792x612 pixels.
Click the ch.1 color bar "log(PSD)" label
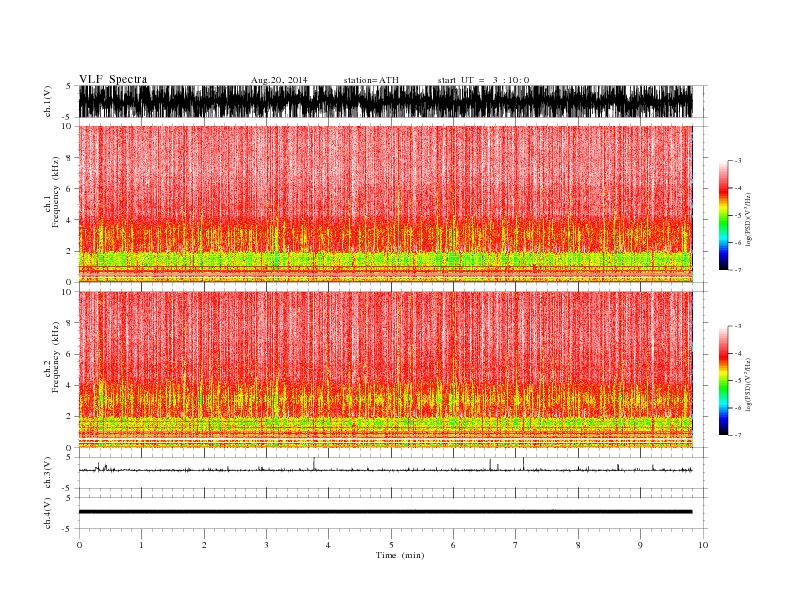pos(748,220)
